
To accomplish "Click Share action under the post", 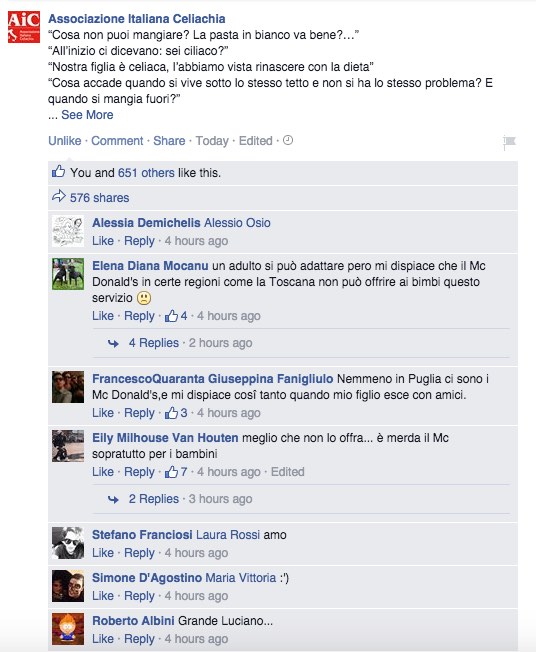I will pos(169,141).
